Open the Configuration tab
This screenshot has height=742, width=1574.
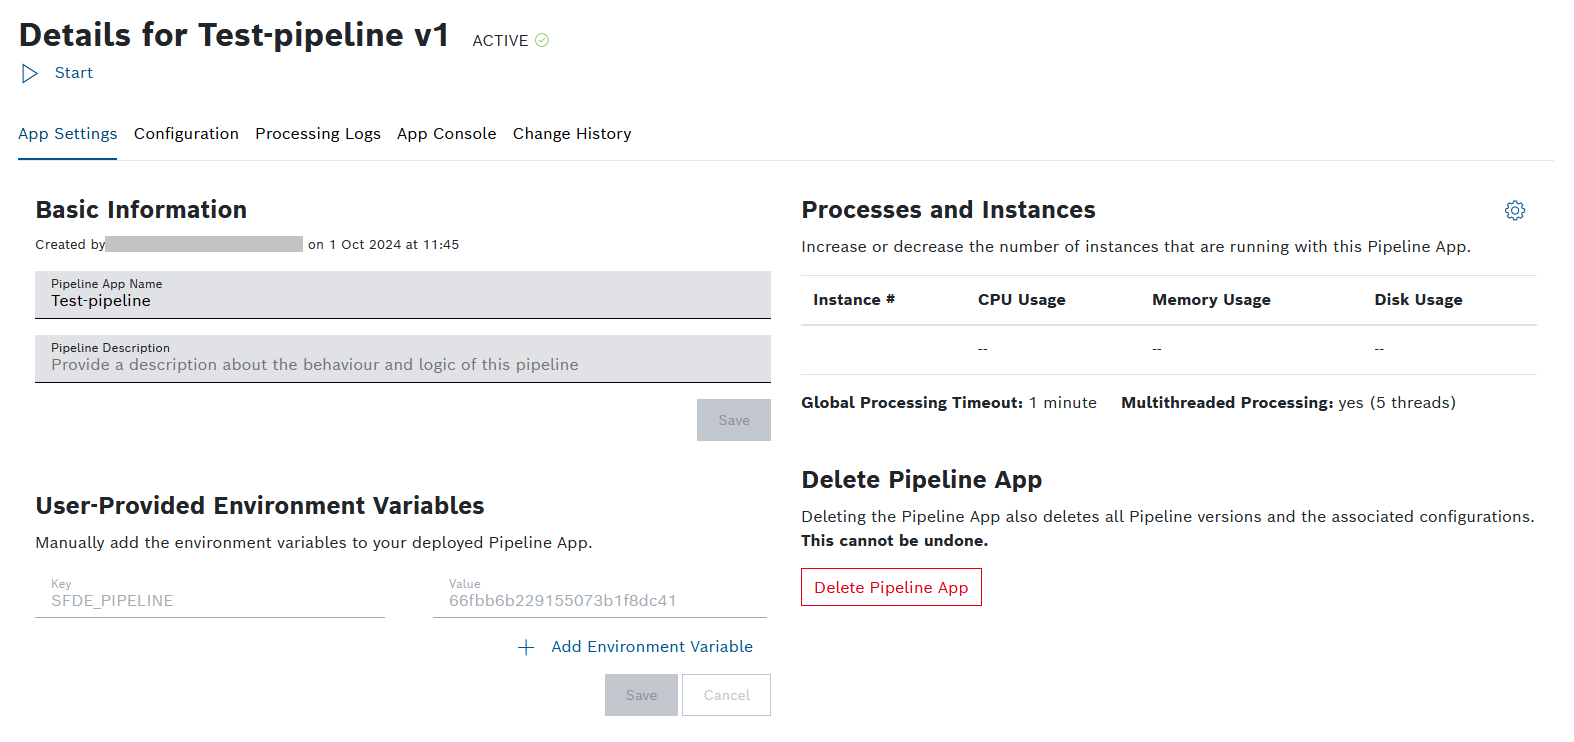[186, 134]
